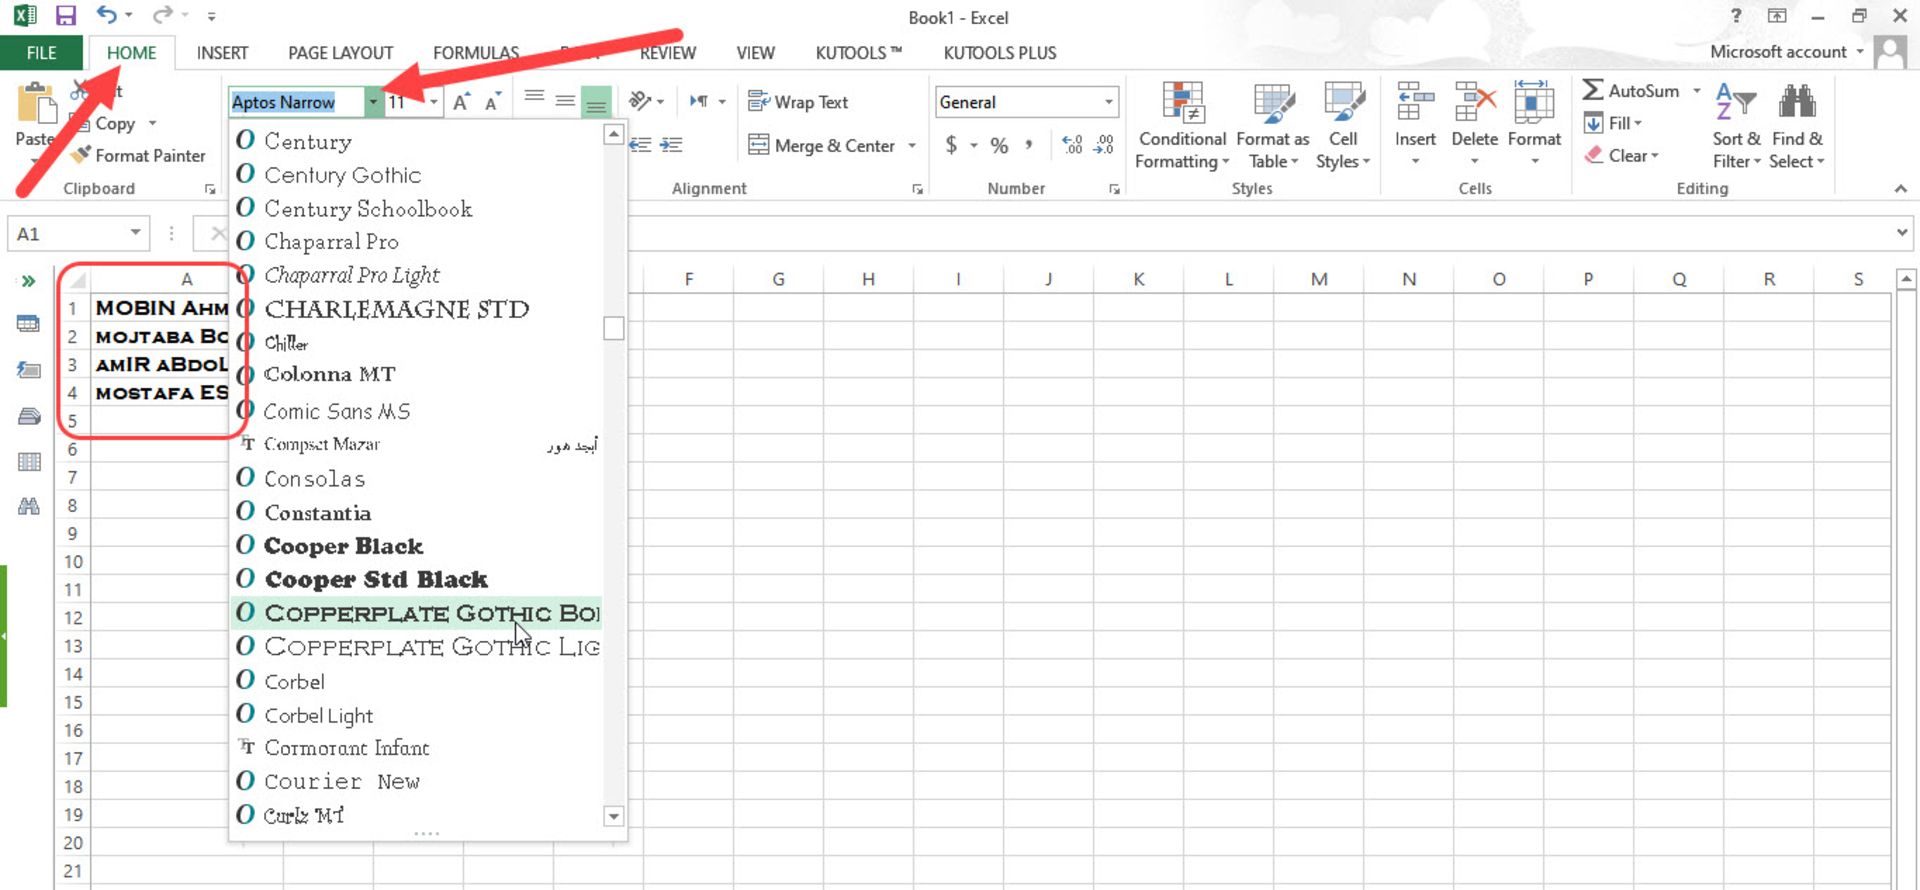Click Delete cells icon
The width and height of the screenshot is (1920, 890).
click(1475, 102)
